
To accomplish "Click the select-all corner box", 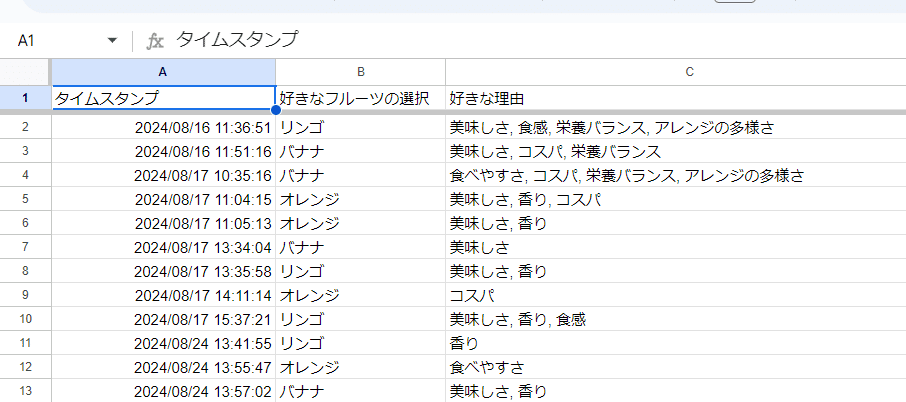I will [25, 72].
